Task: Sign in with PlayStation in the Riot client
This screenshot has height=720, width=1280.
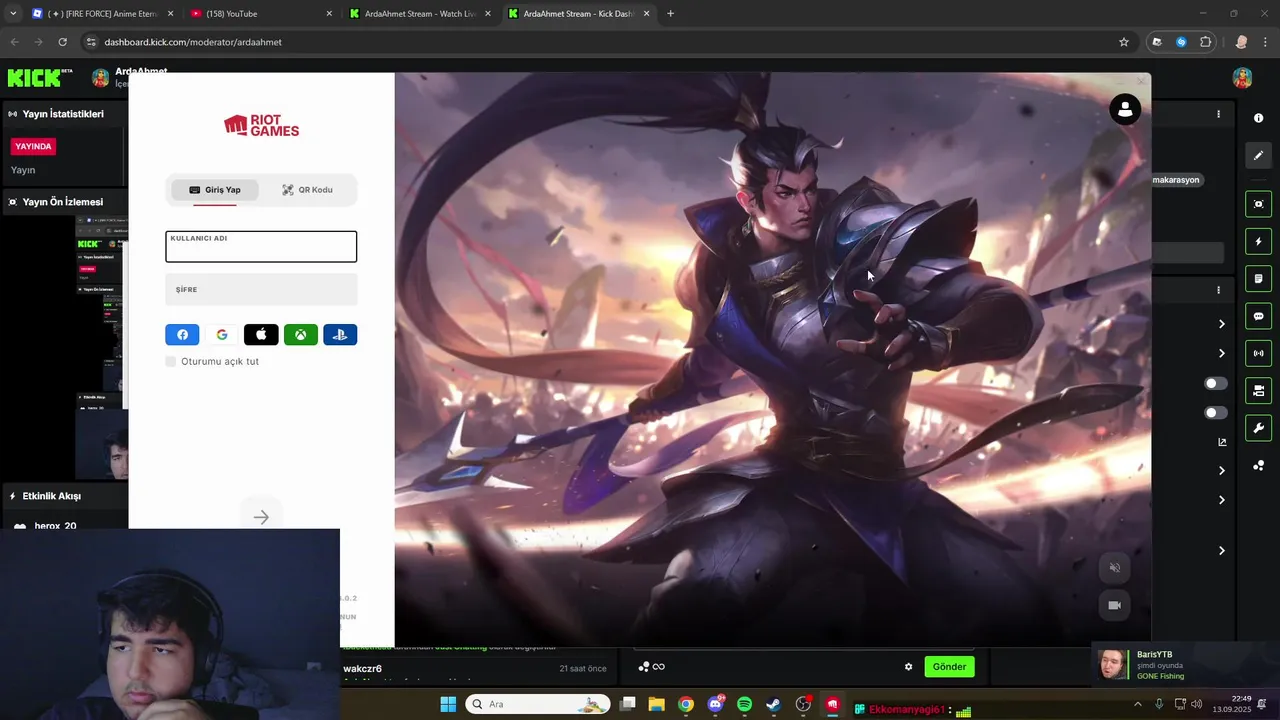Action: click(x=340, y=335)
